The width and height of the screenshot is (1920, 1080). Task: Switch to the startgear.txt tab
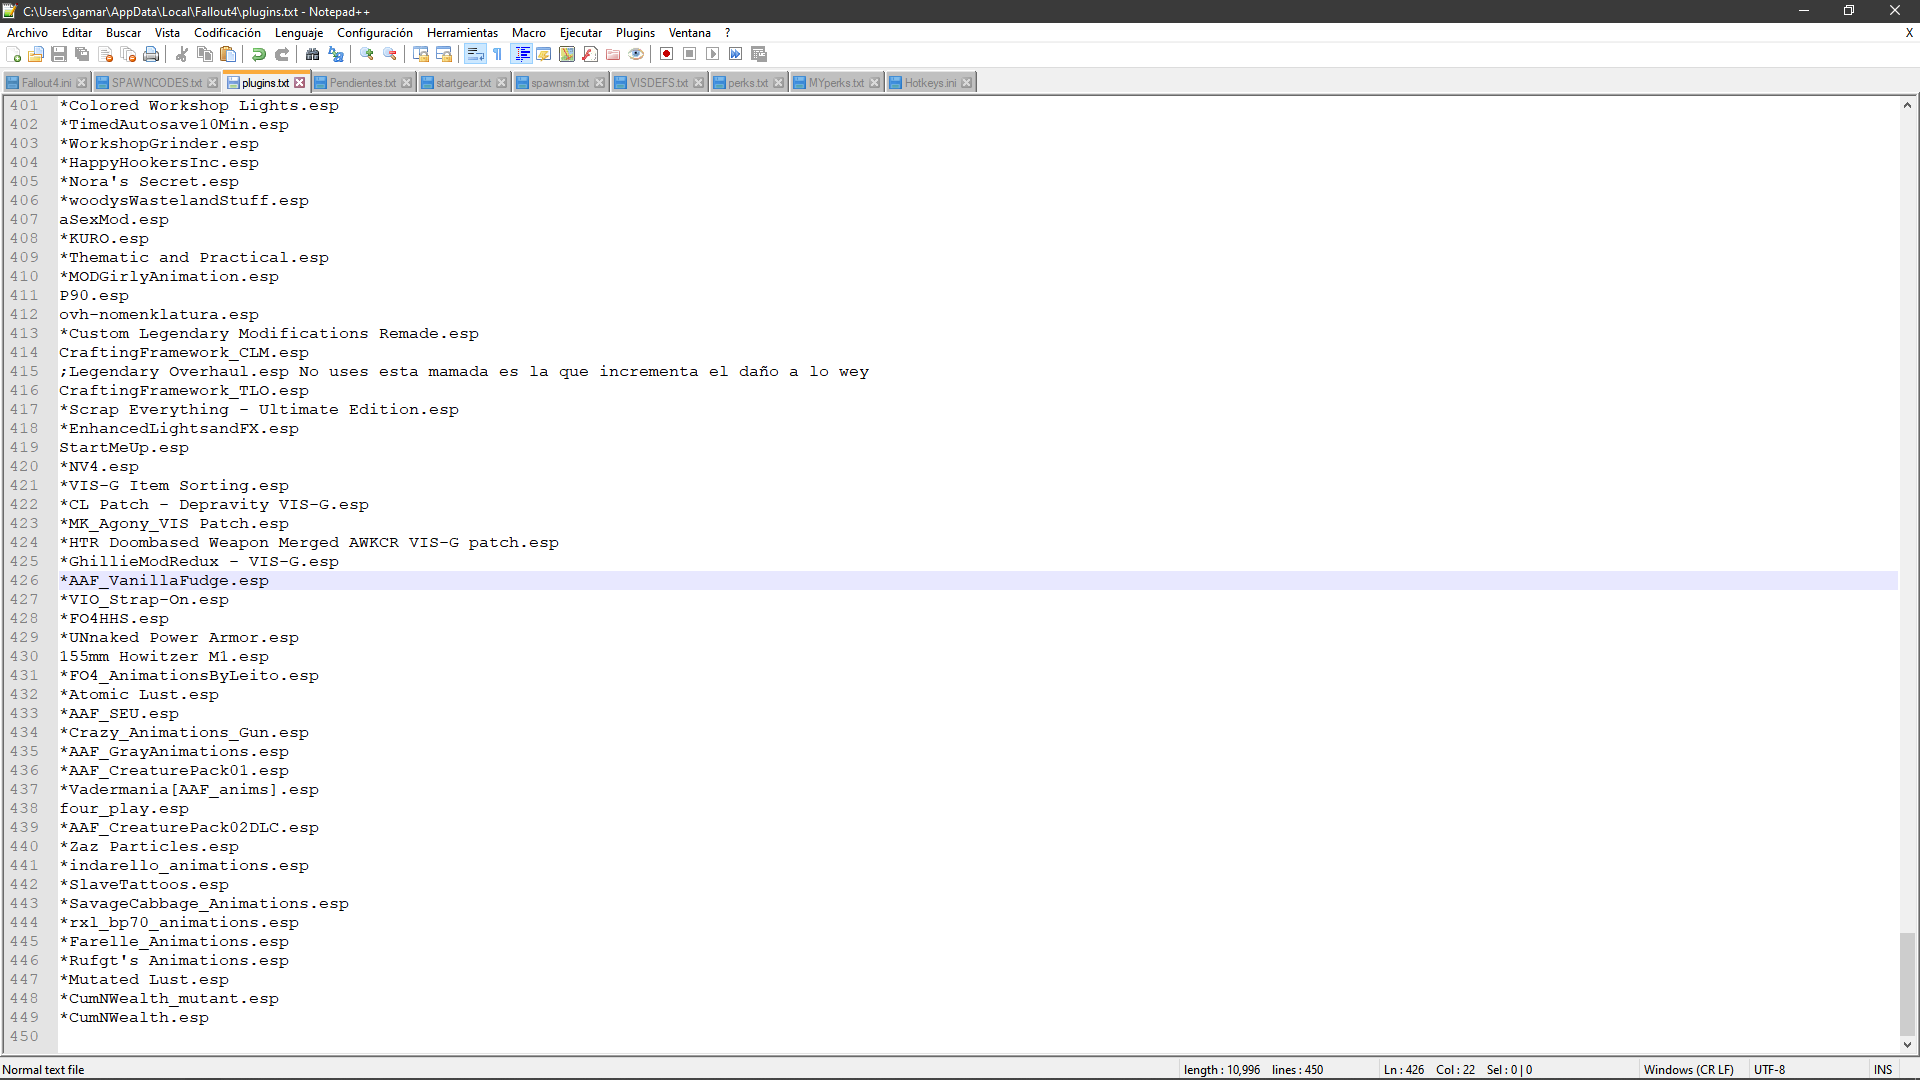pos(463,83)
